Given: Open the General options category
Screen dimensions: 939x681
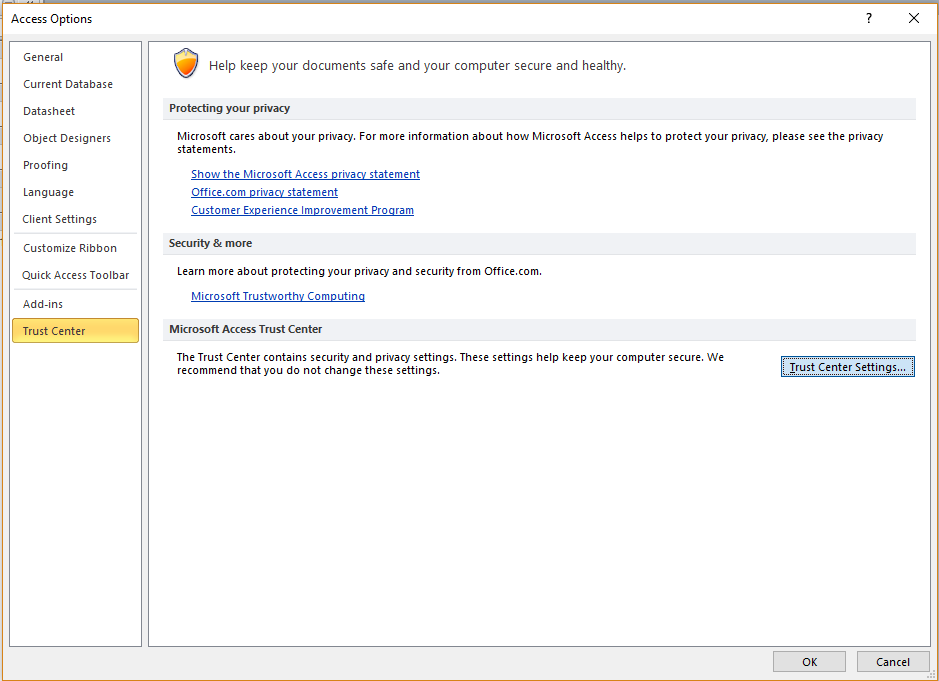Looking at the screenshot, I should [x=75, y=57].
